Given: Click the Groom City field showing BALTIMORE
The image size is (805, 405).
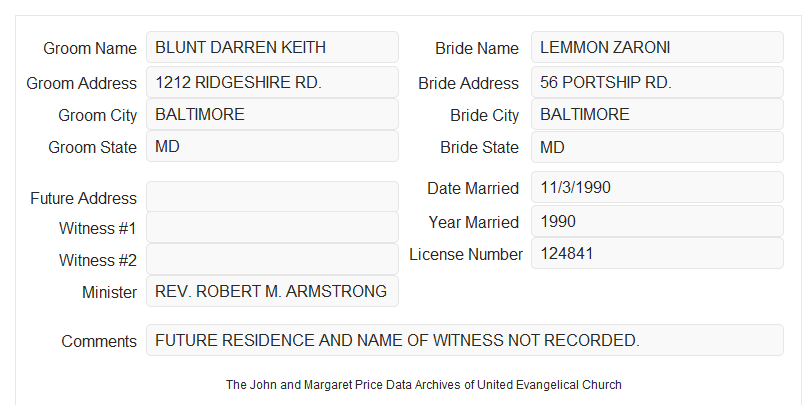Looking at the screenshot, I should [272, 114].
